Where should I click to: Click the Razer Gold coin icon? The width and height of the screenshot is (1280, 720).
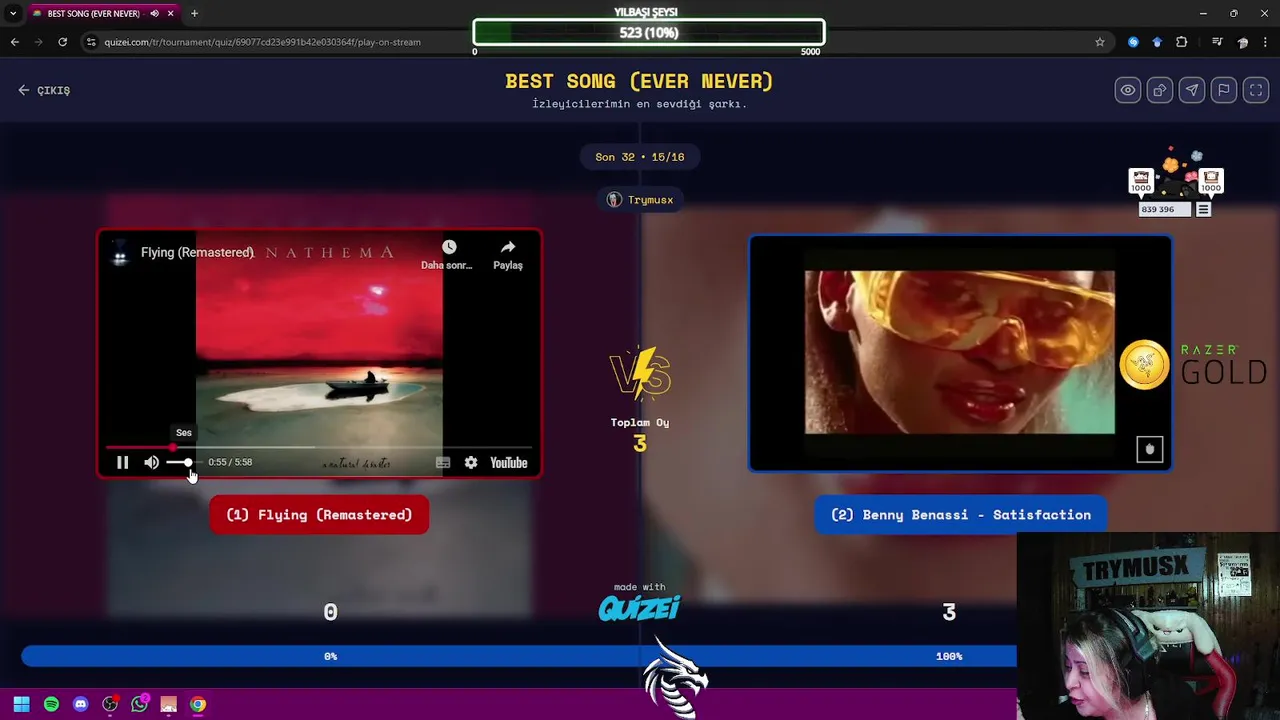click(x=1144, y=365)
